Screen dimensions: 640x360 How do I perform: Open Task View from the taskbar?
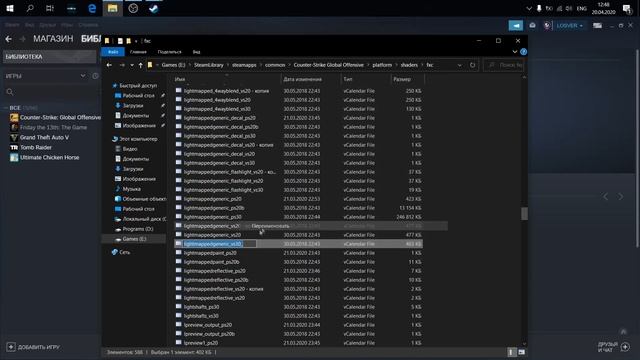pos(50,8)
